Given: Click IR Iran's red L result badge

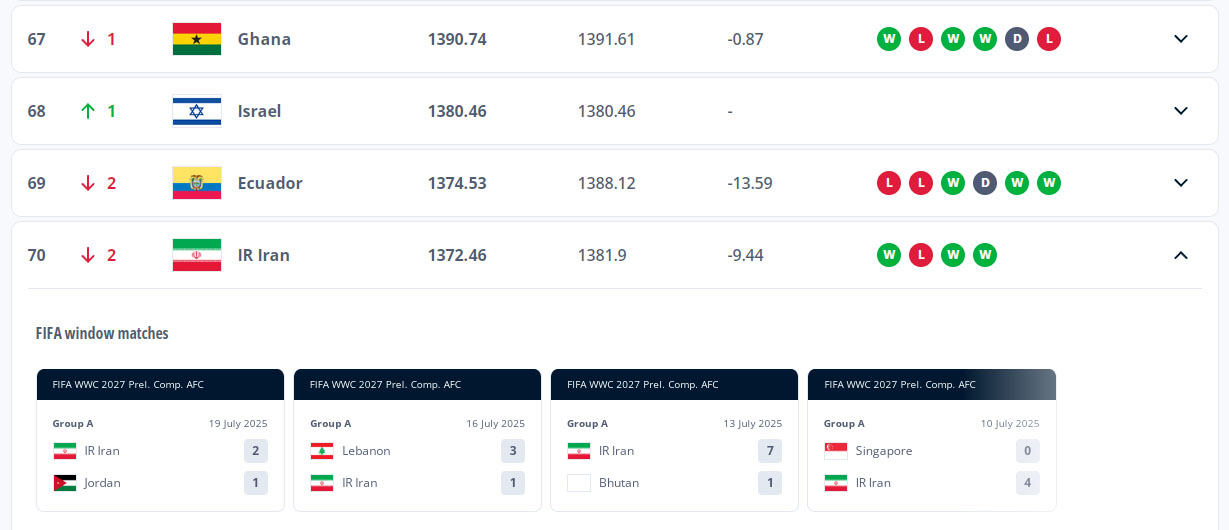Looking at the screenshot, I should coord(921,255).
